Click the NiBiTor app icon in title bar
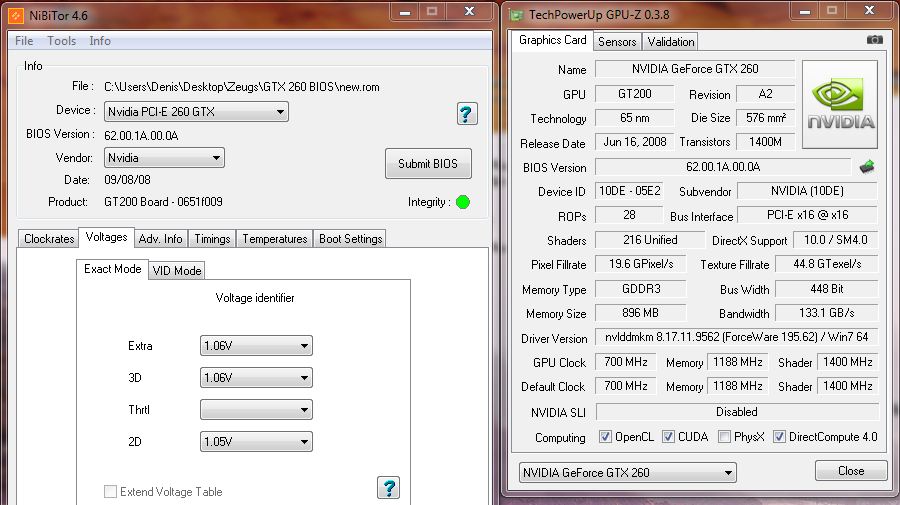The image size is (900, 505). coord(16,15)
